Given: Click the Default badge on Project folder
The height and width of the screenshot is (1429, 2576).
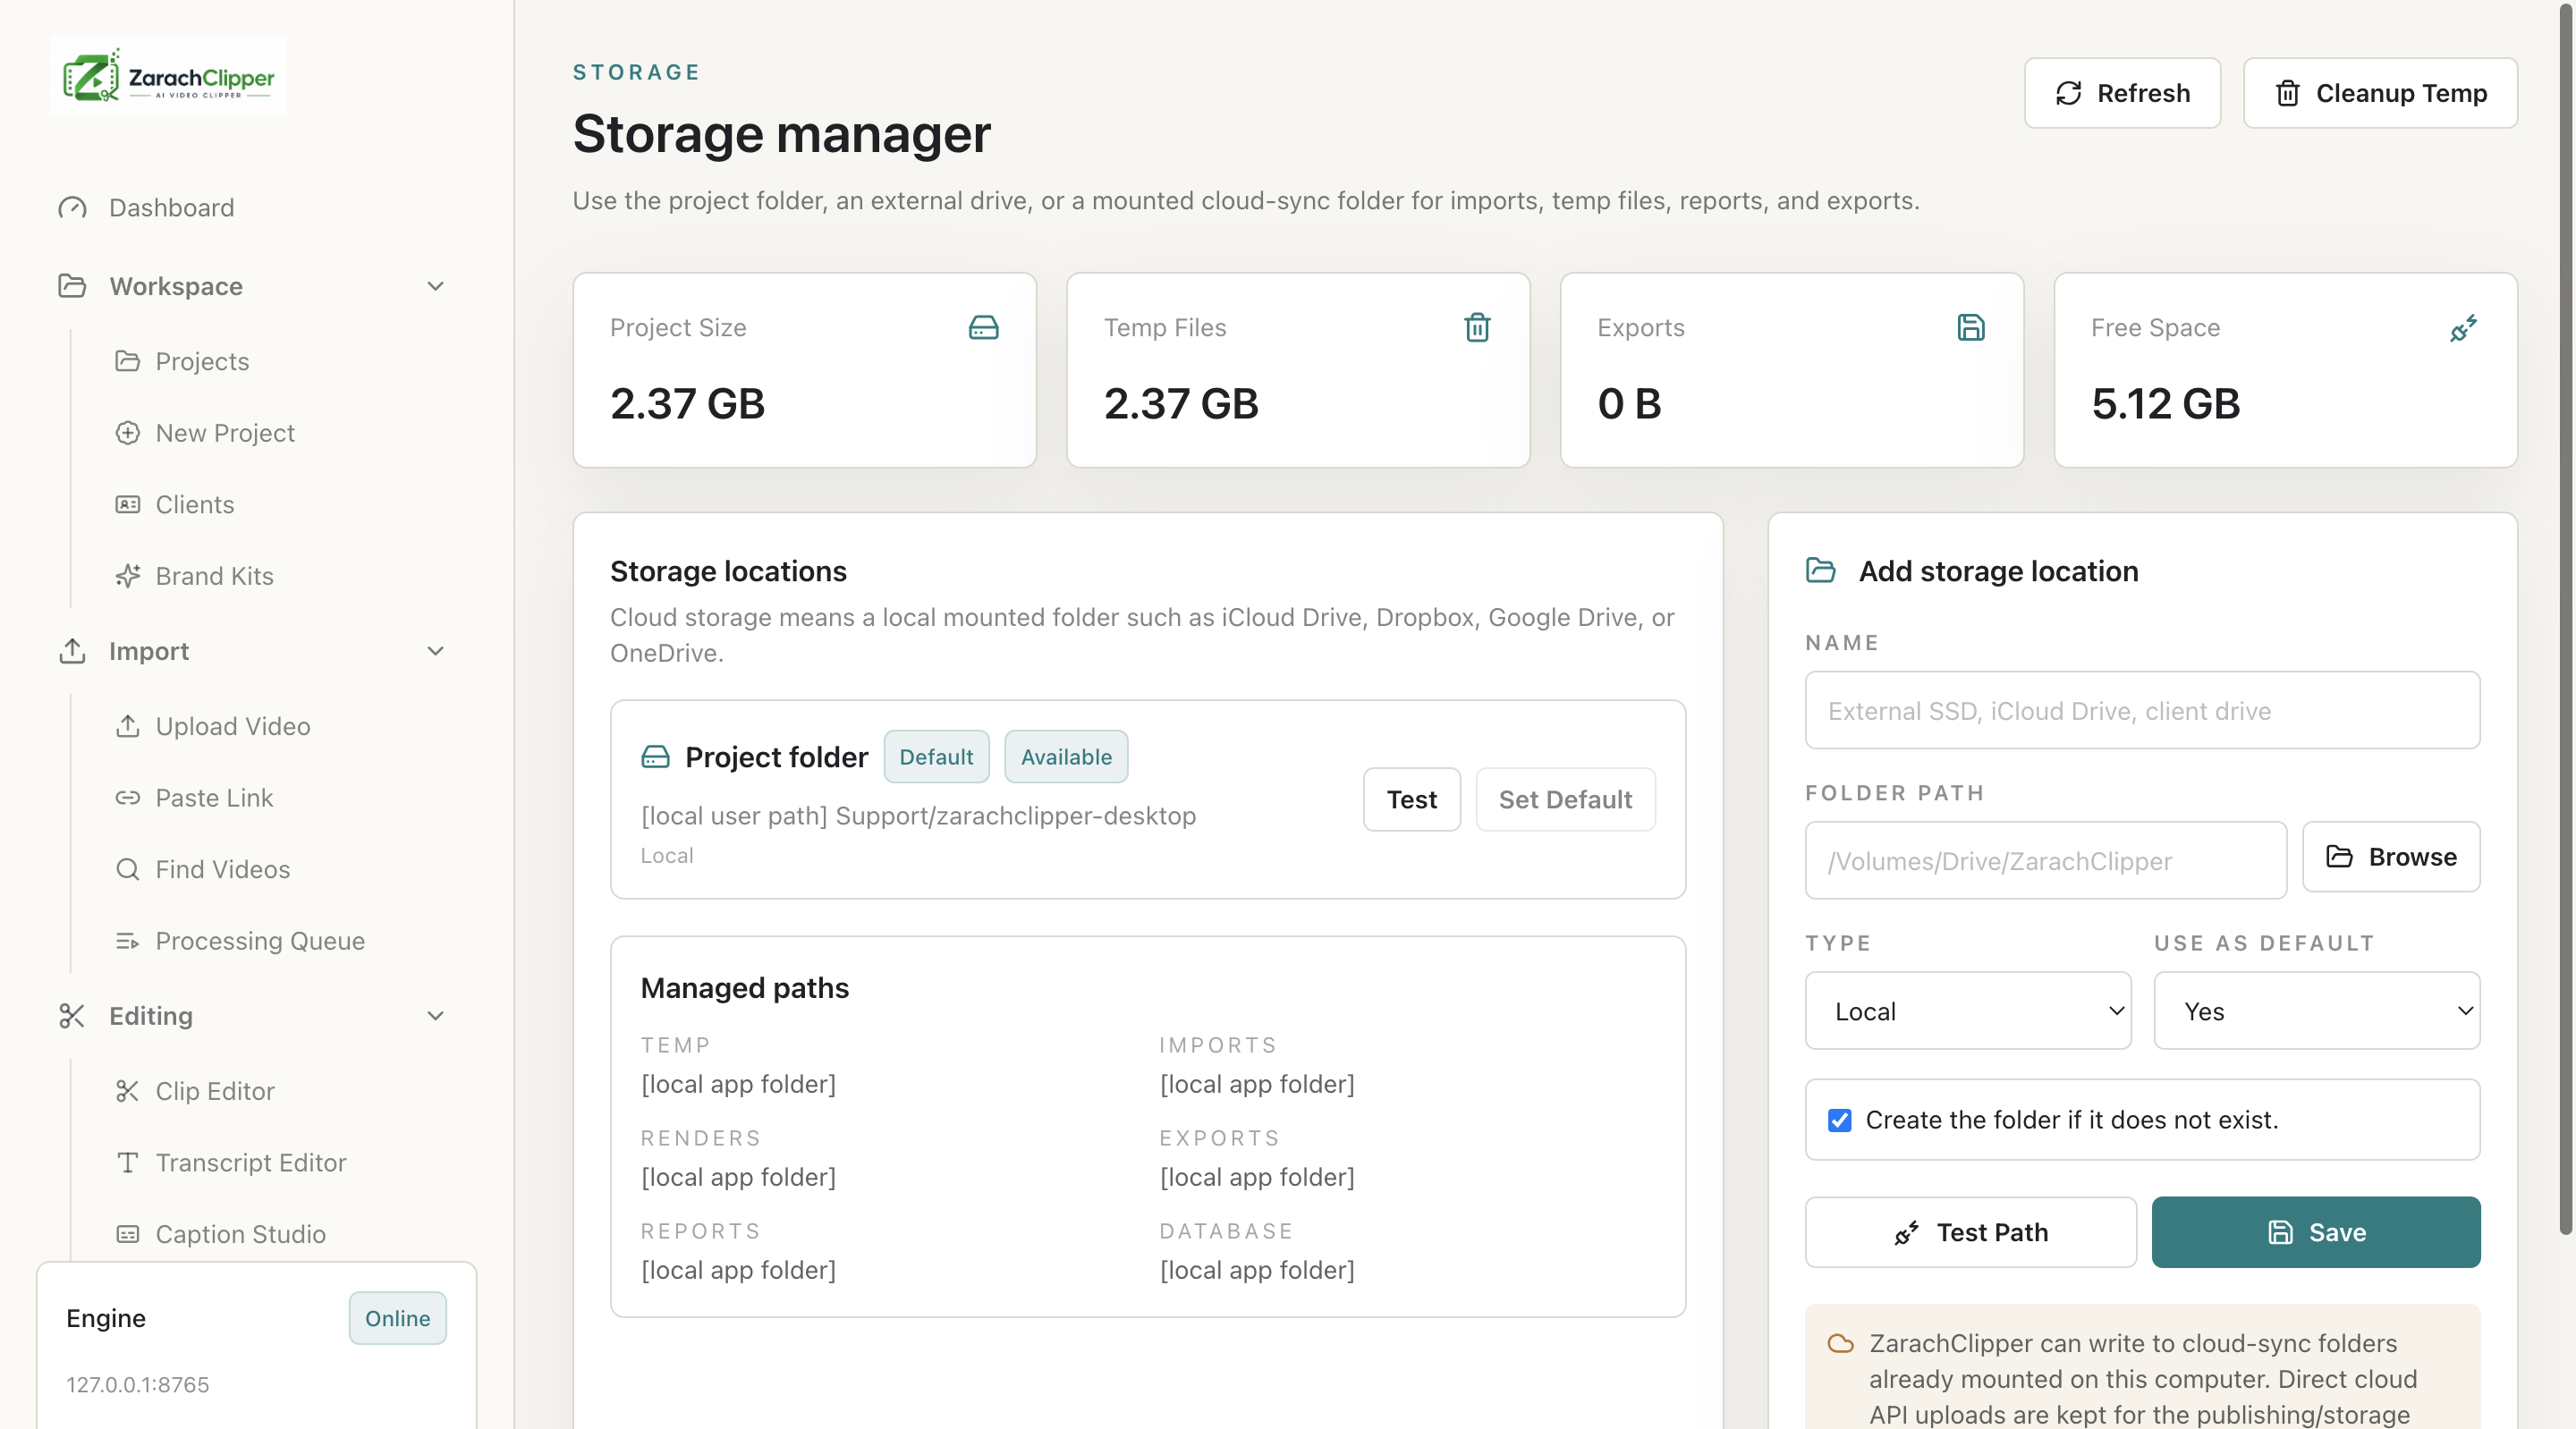Looking at the screenshot, I should 936,757.
